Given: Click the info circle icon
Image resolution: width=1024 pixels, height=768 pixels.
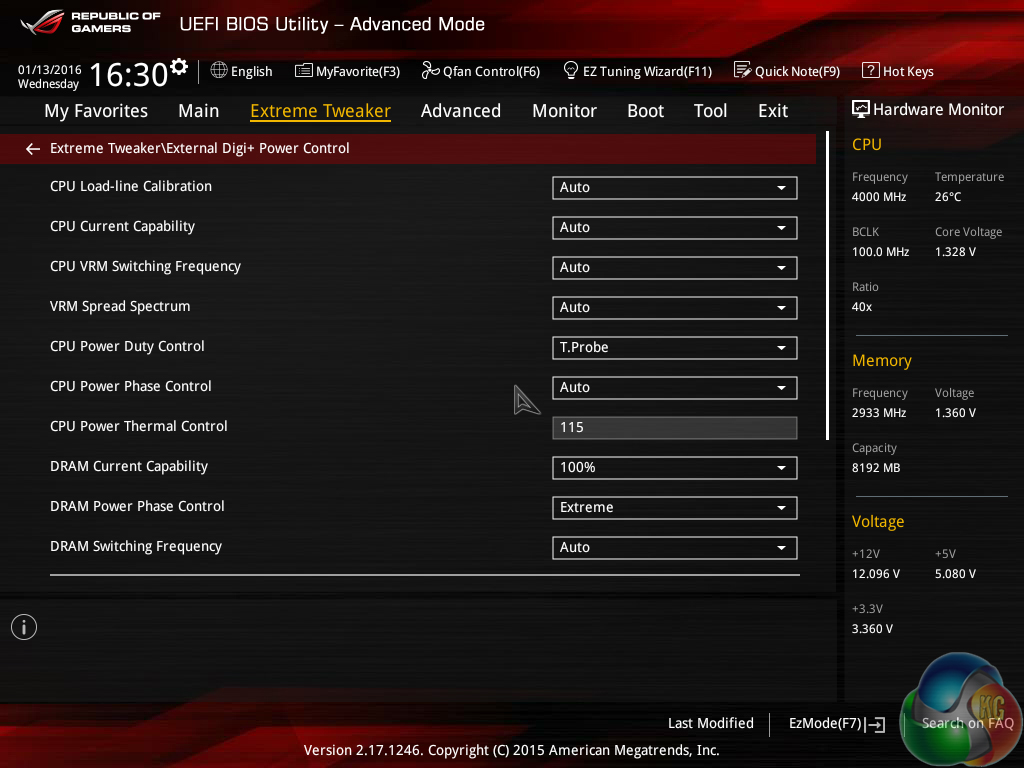Looking at the screenshot, I should click(24, 627).
